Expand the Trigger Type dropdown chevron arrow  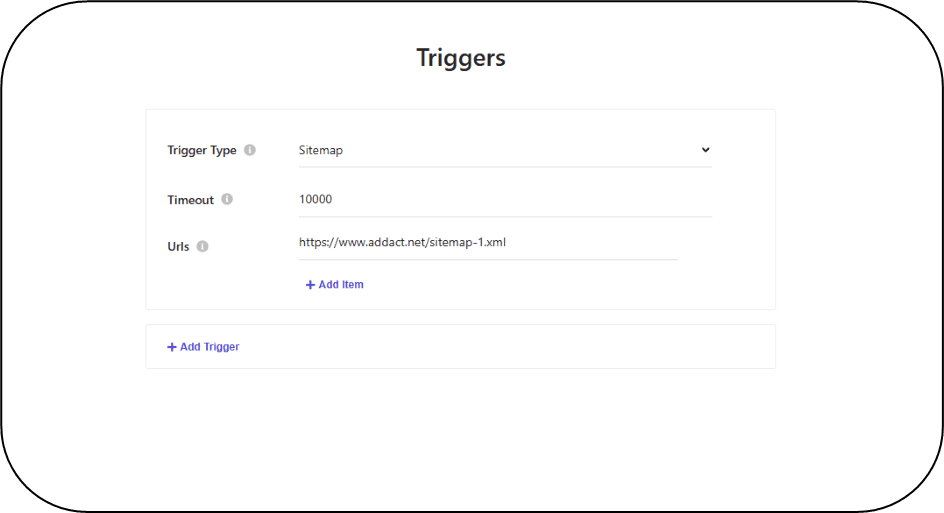[x=705, y=150]
